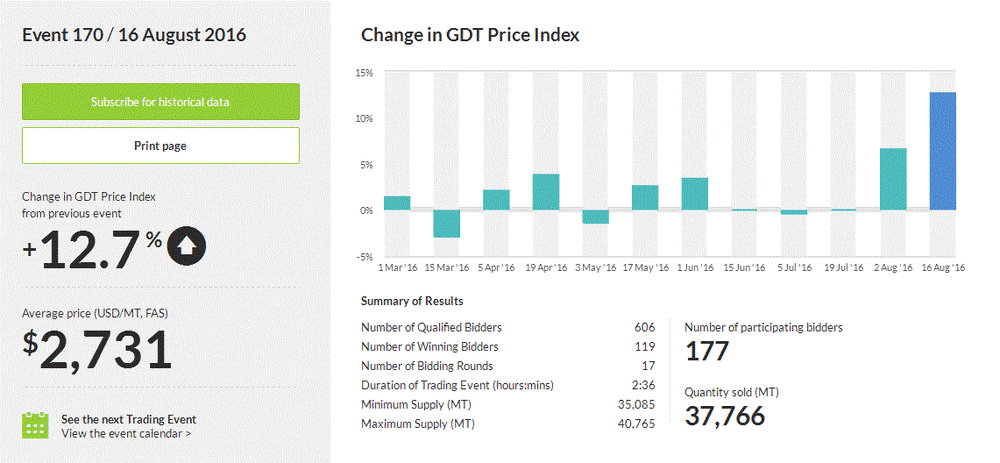Click the Change in GDT Price Index heading
This screenshot has width=1000, height=463.
click(x=470, y=35)
